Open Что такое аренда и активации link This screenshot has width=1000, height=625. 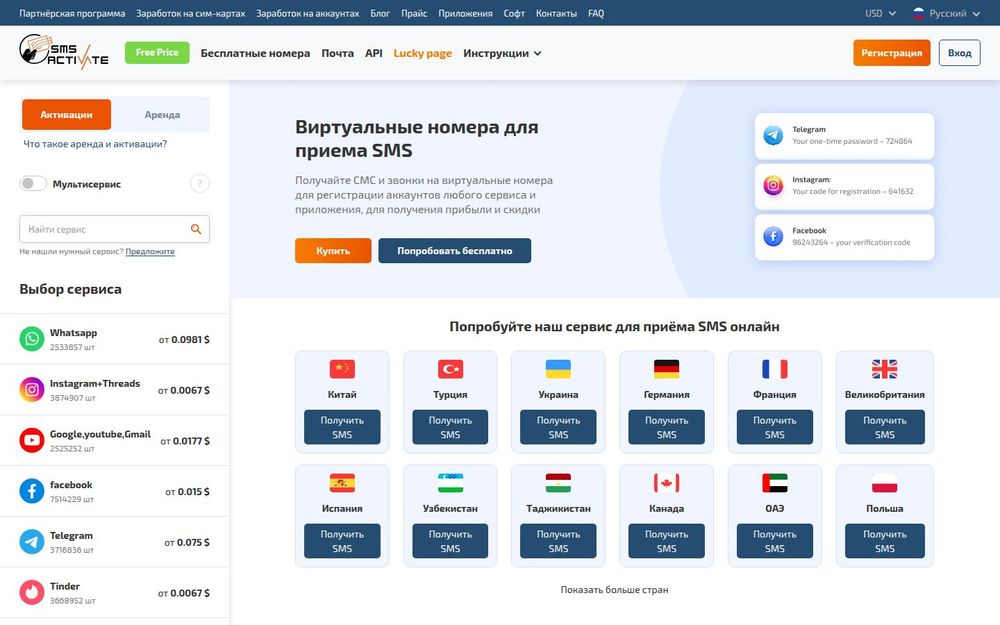coord(95,144)
